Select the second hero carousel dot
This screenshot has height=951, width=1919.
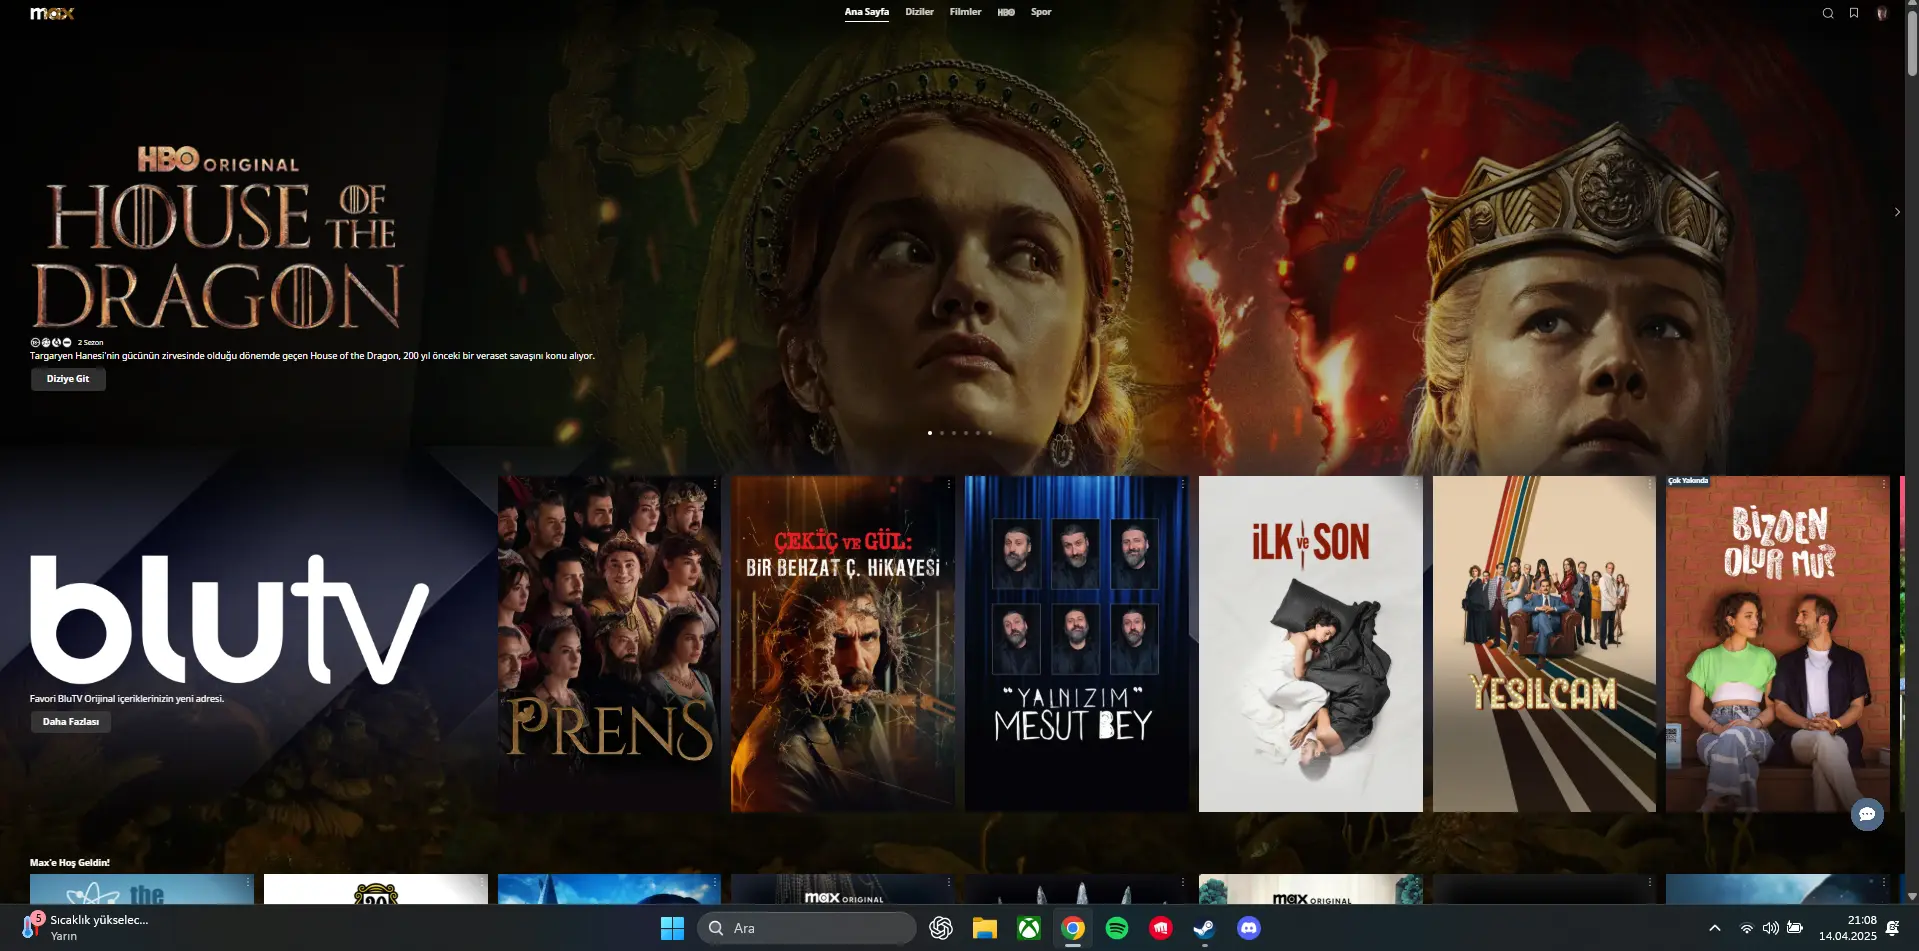942,433
